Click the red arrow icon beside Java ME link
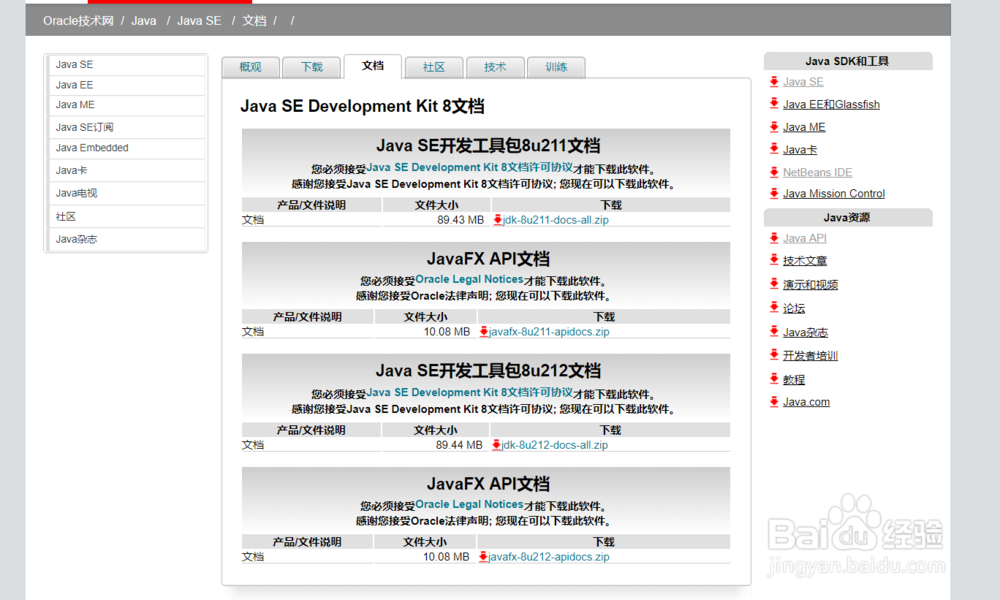This screenshot has height=600, width=1000. 774,127
